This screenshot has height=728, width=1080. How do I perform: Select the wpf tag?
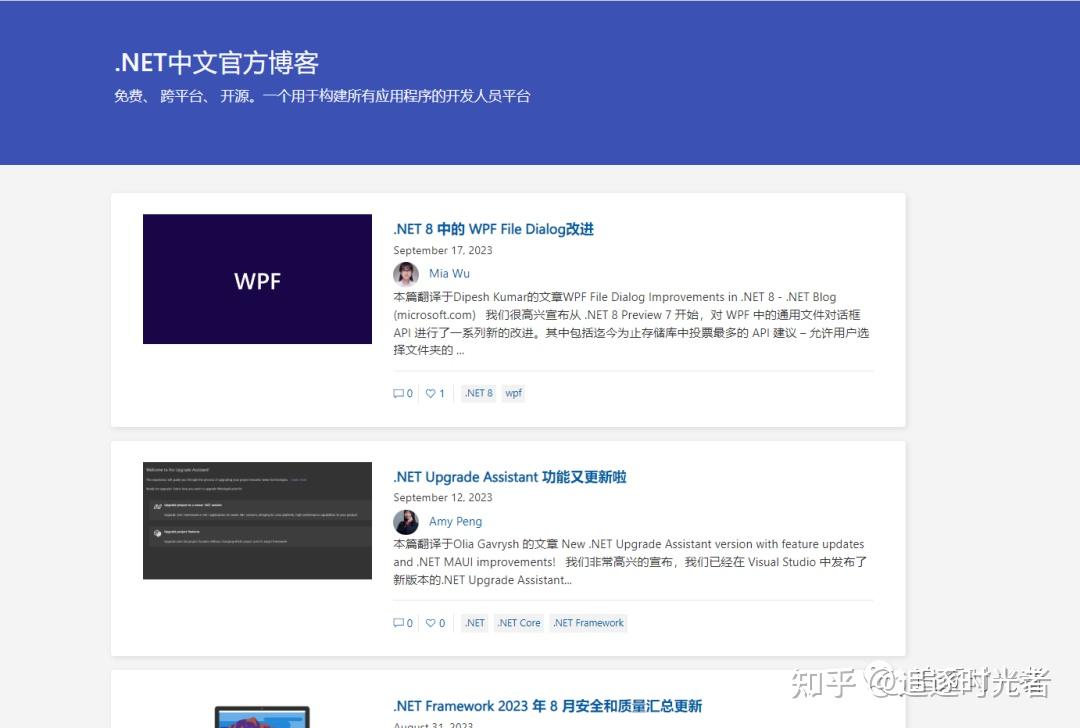(513, 393)
